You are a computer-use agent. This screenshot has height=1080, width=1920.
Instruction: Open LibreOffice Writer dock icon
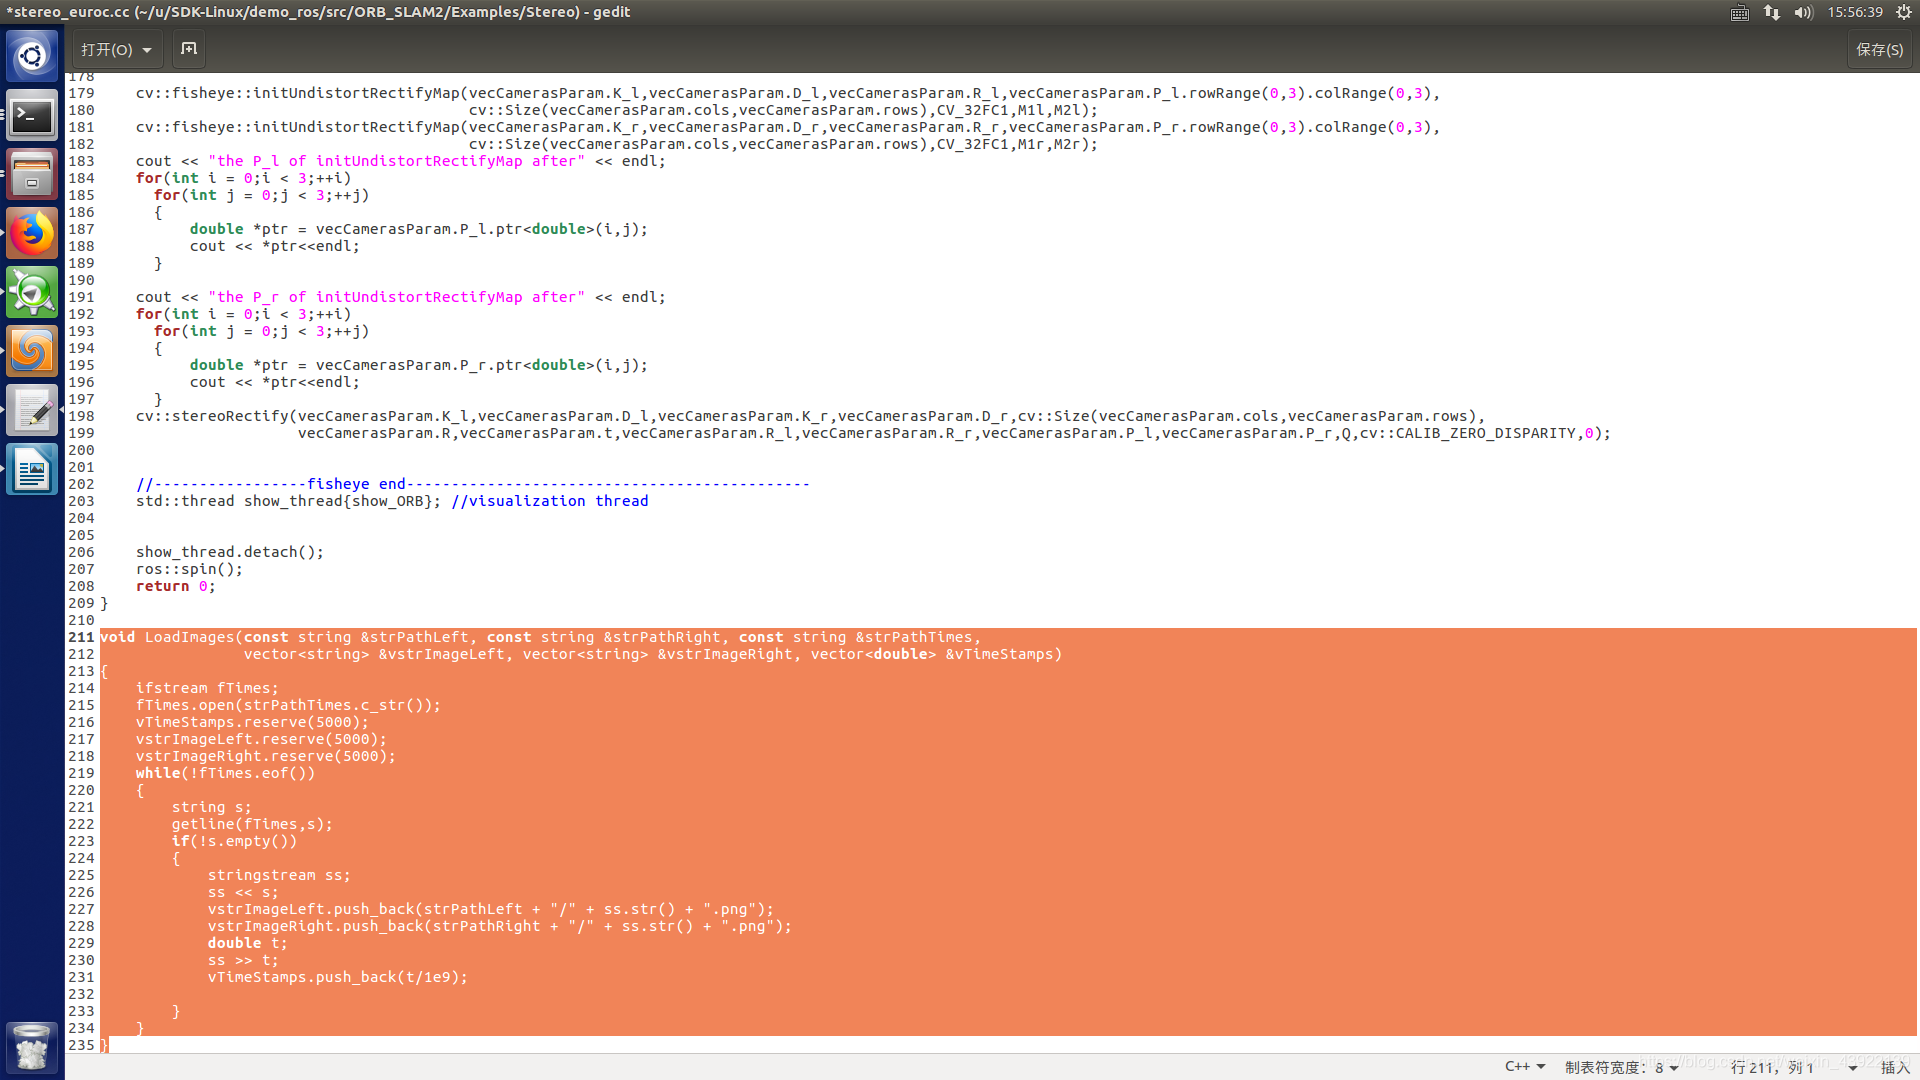coord(32,470)
